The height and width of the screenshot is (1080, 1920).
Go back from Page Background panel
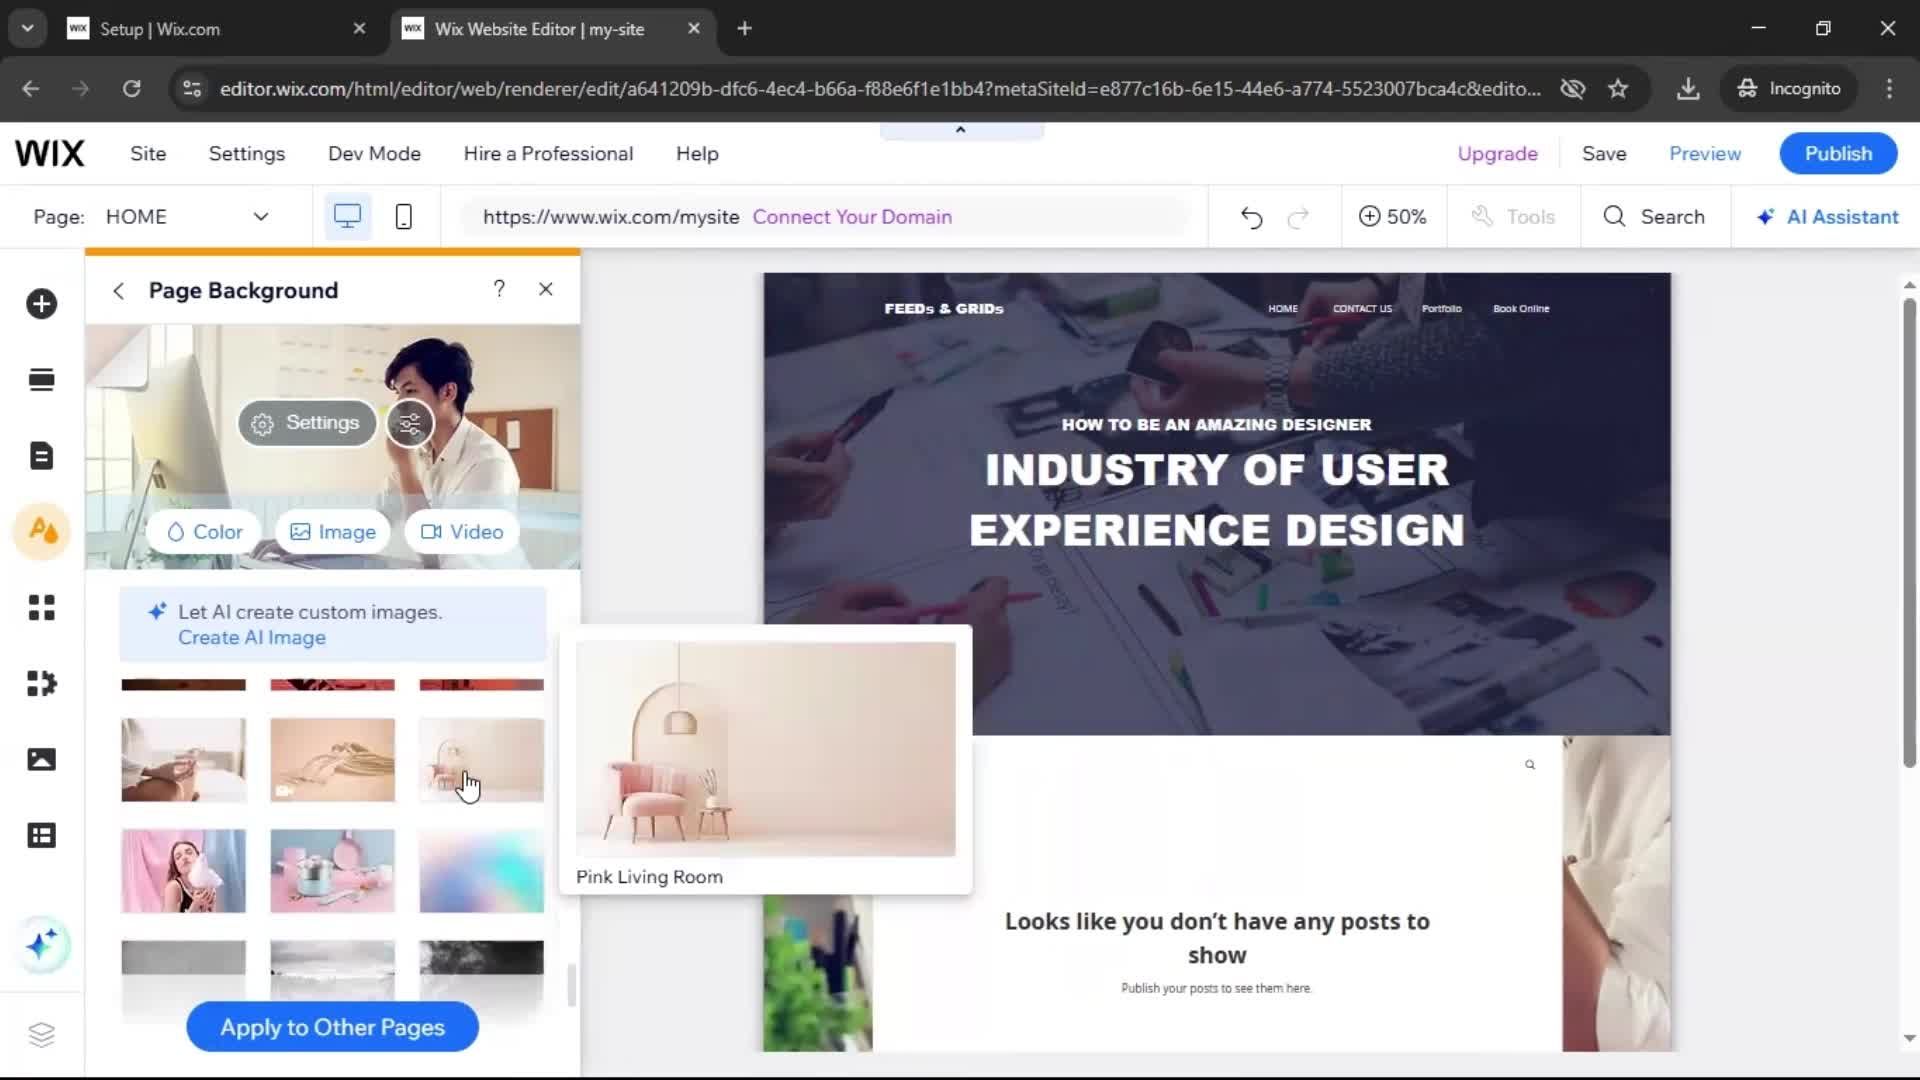click(119, 291)
